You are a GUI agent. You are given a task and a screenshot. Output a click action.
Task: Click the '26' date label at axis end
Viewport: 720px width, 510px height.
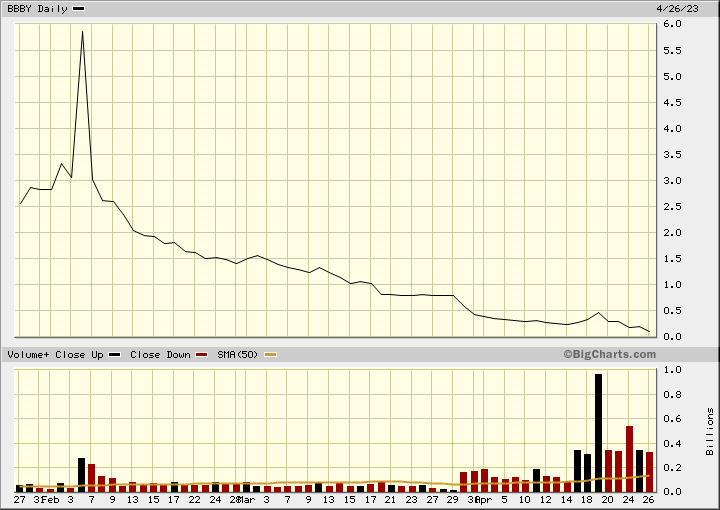coord(648,500)
